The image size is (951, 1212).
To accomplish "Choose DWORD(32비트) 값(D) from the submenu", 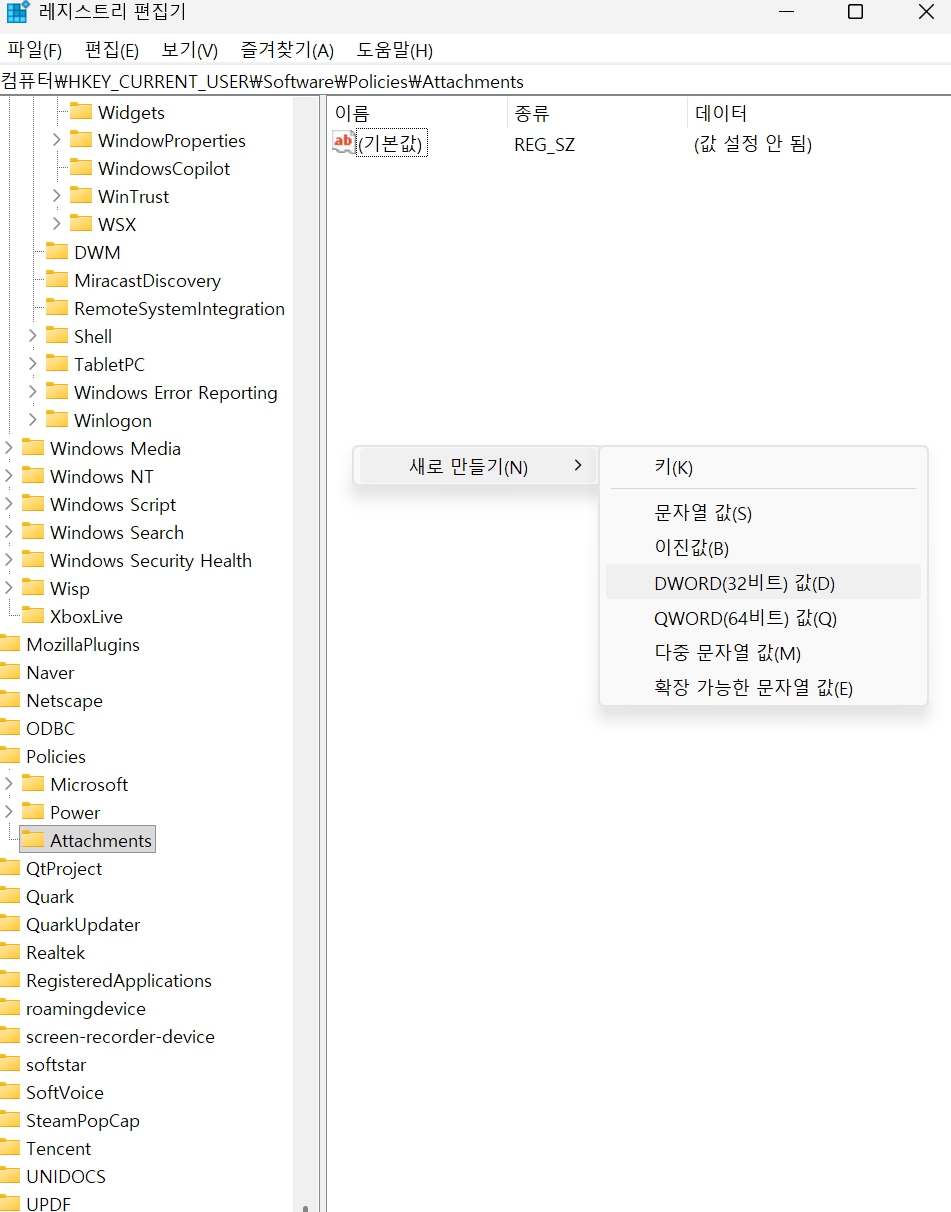I will (x=763, y=582).
